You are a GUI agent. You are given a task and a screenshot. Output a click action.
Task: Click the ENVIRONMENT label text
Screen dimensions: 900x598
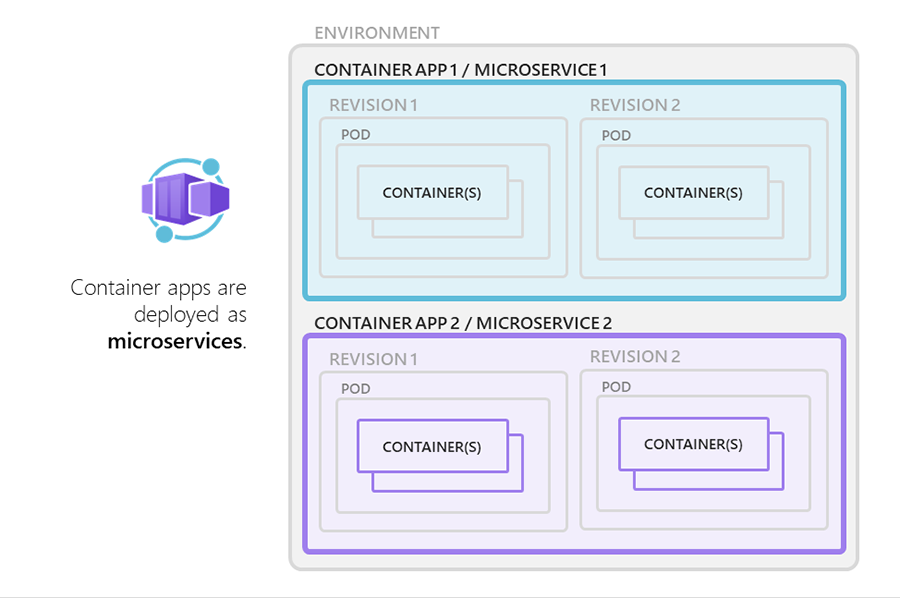(377, 33)
